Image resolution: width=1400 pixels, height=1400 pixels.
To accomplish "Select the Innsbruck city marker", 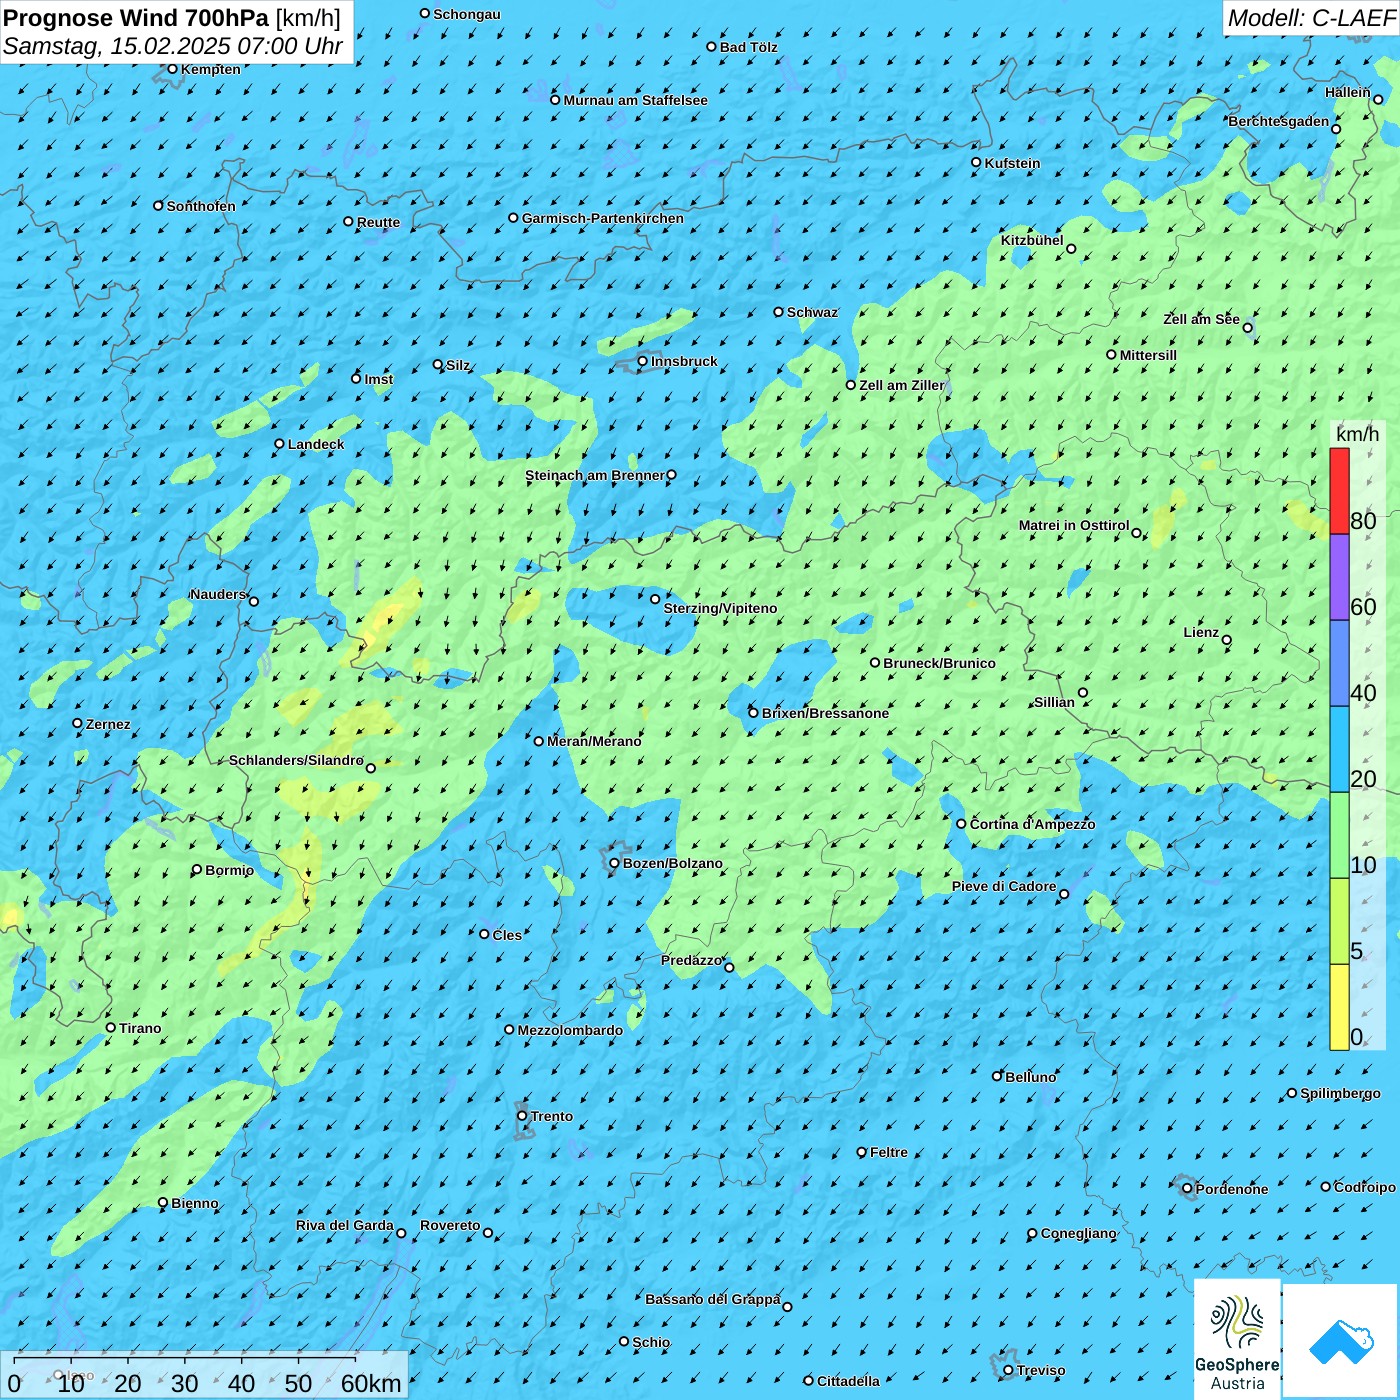I will tap(643, 362).
